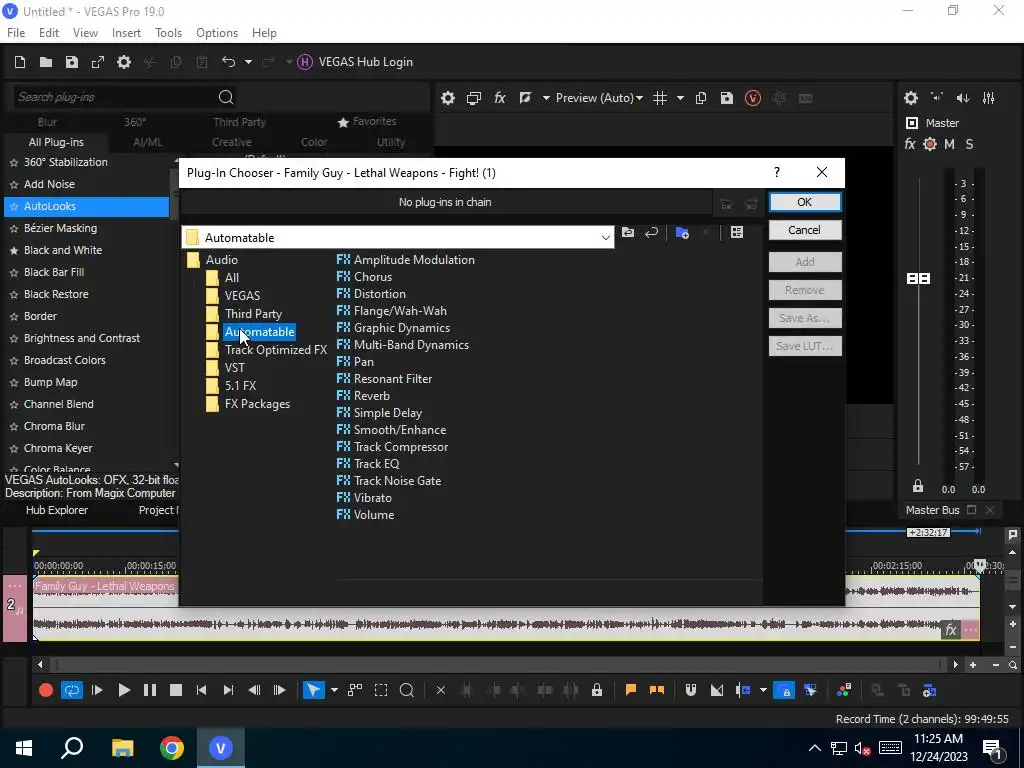Open Render As export icon

point(98,62)
